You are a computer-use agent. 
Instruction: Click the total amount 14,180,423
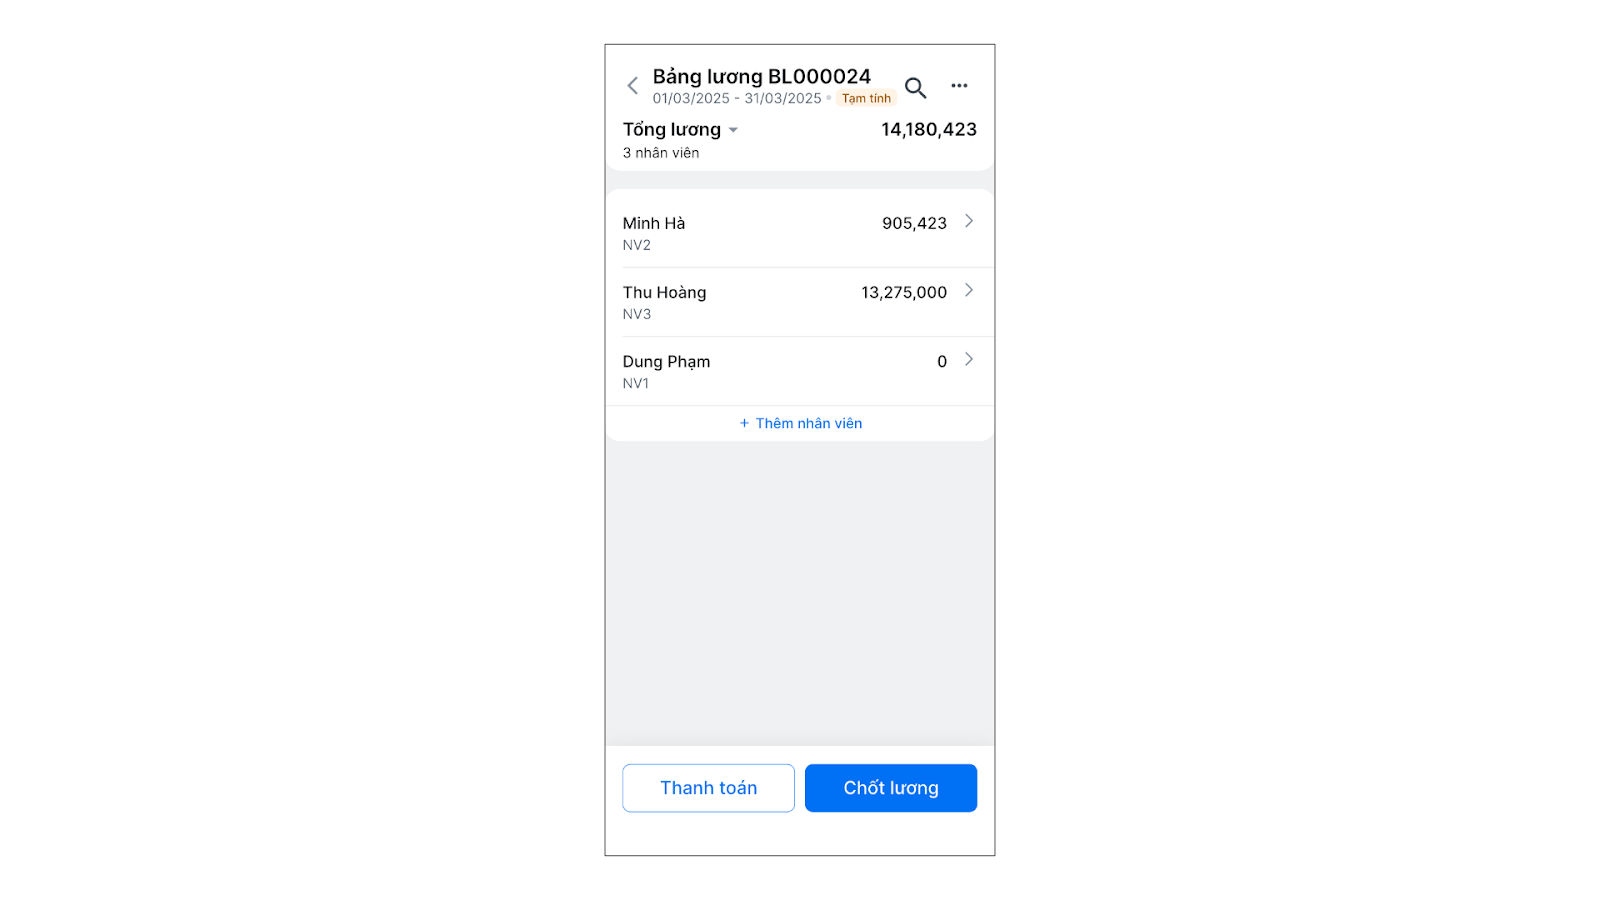(x=928, y=129)
